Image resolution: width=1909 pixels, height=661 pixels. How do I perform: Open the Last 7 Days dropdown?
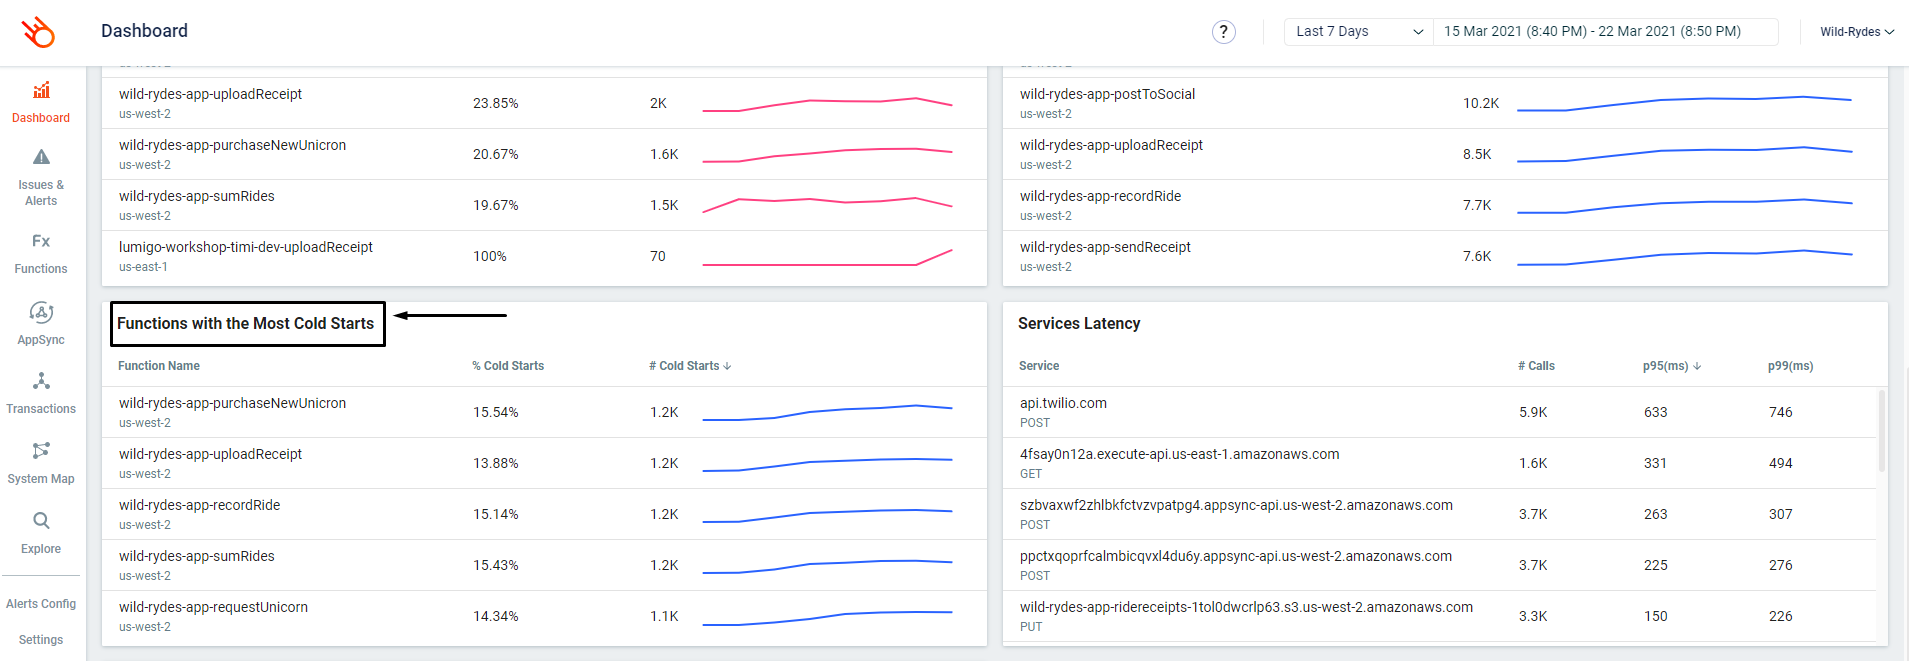point(1358,32)
